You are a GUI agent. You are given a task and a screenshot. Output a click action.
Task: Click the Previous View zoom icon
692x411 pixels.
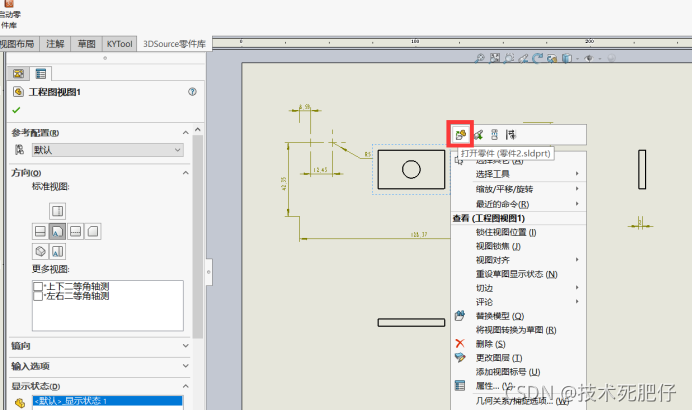click(509, 58)
